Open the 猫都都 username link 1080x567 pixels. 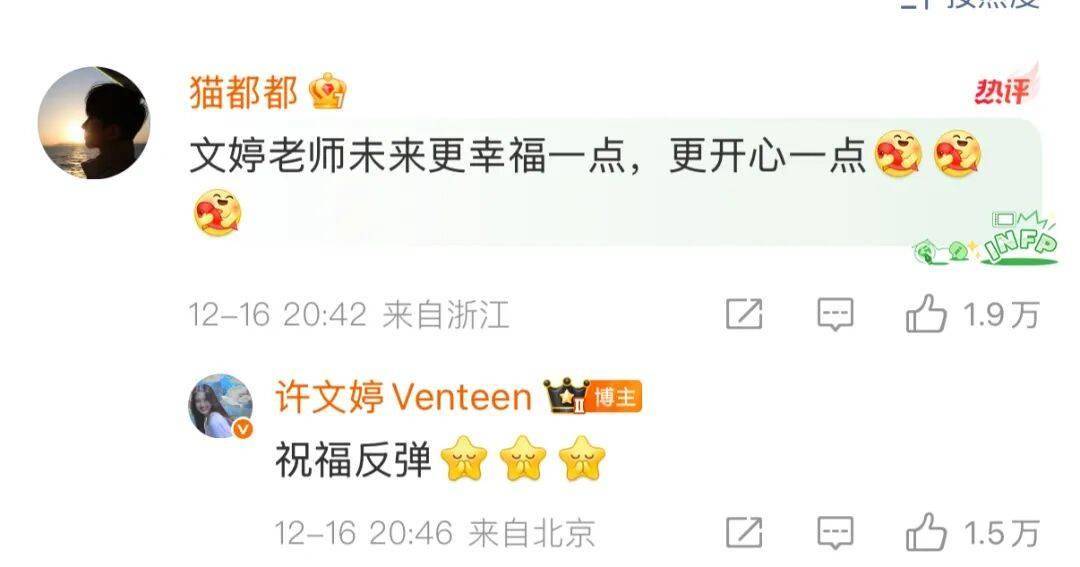[244, 92]
